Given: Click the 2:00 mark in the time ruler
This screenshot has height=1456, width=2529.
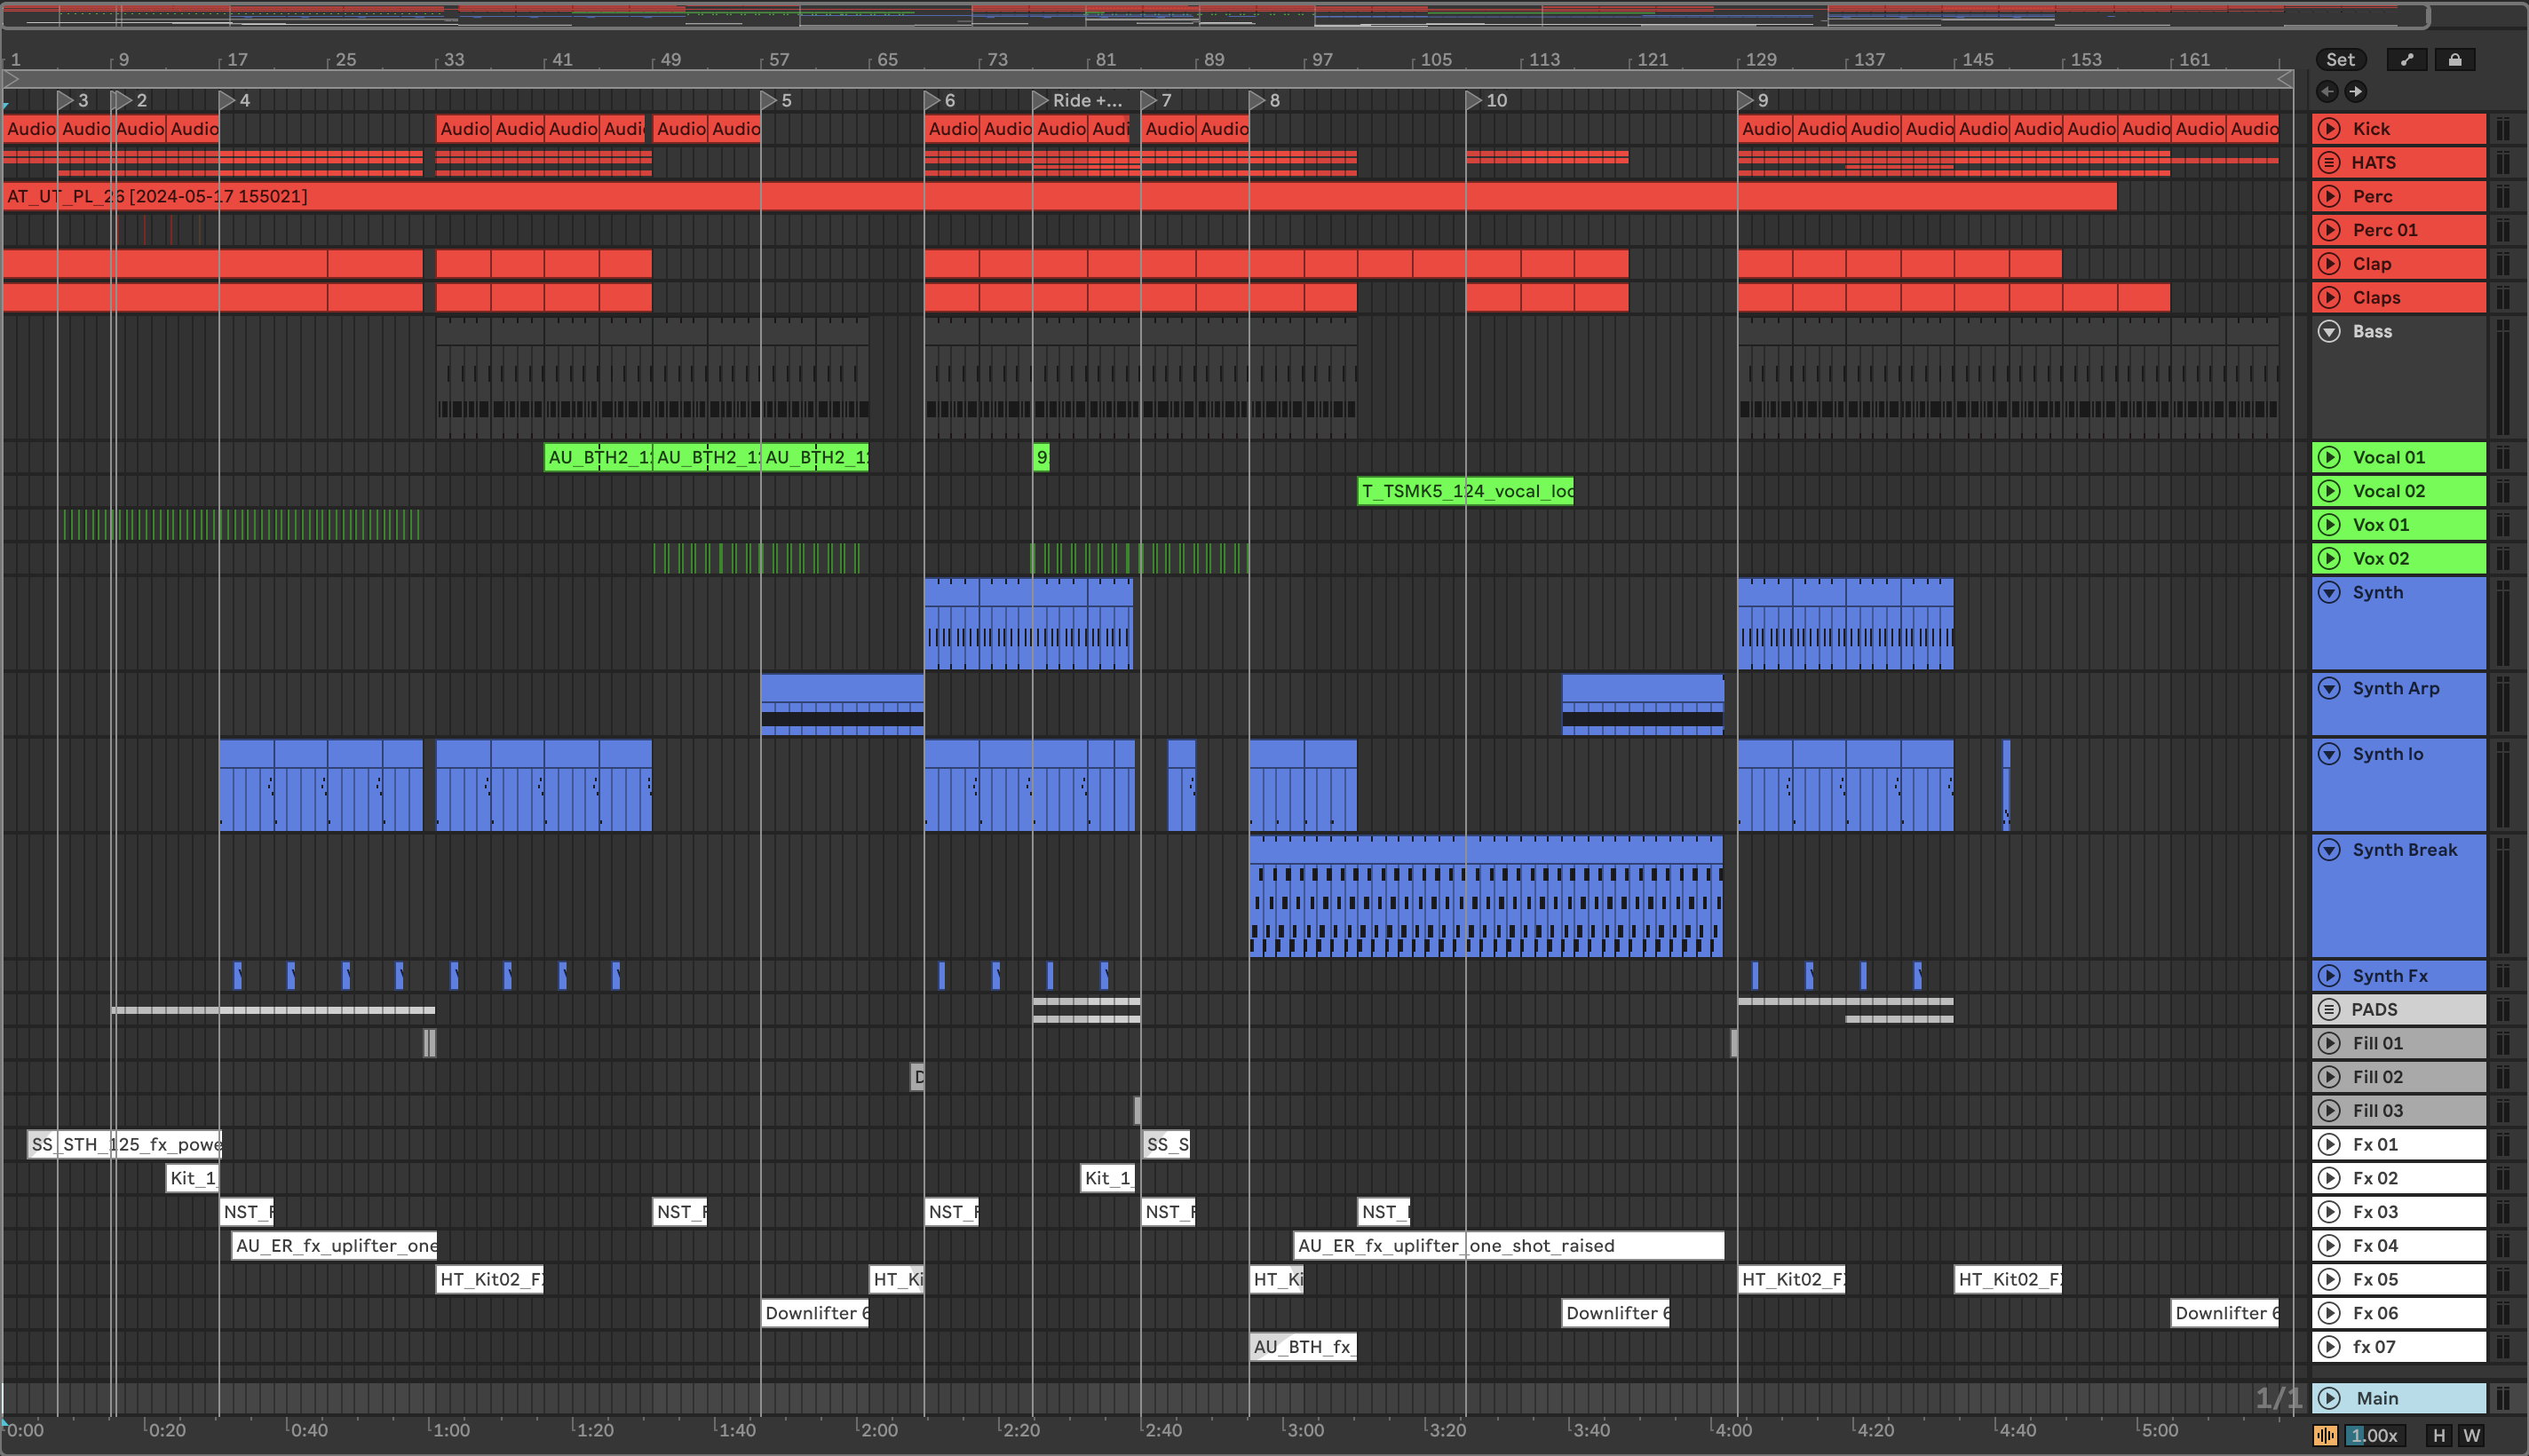Looking at the screenshot, I should (878, 1430).
